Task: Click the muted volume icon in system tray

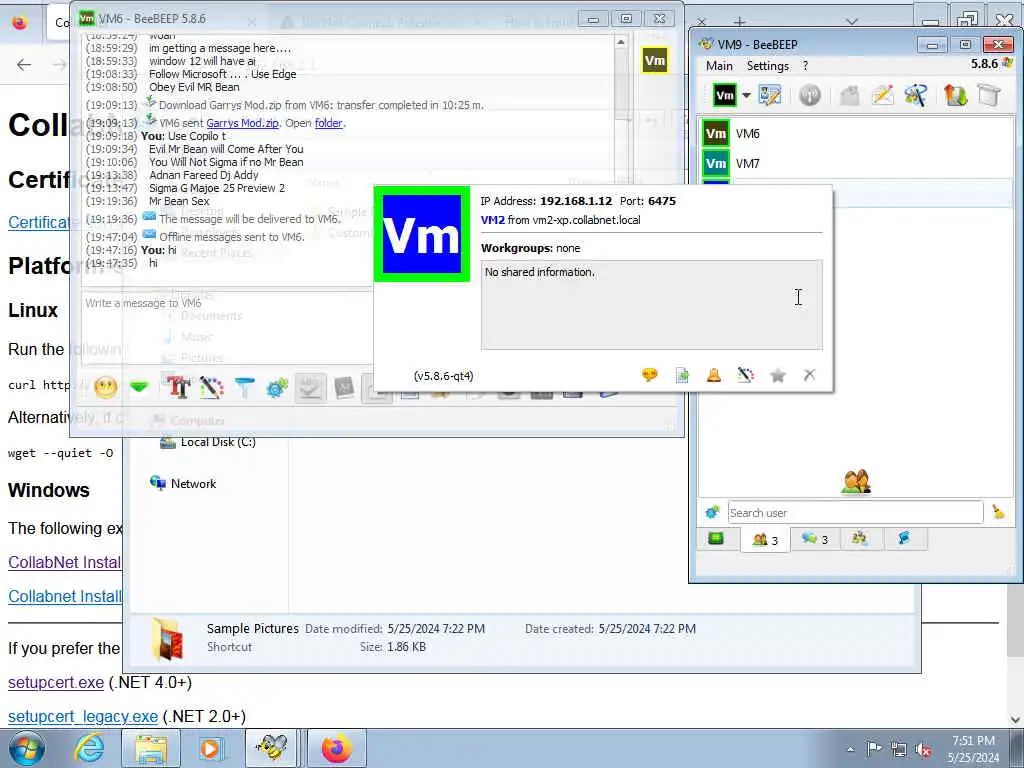Action: point(923,749)
